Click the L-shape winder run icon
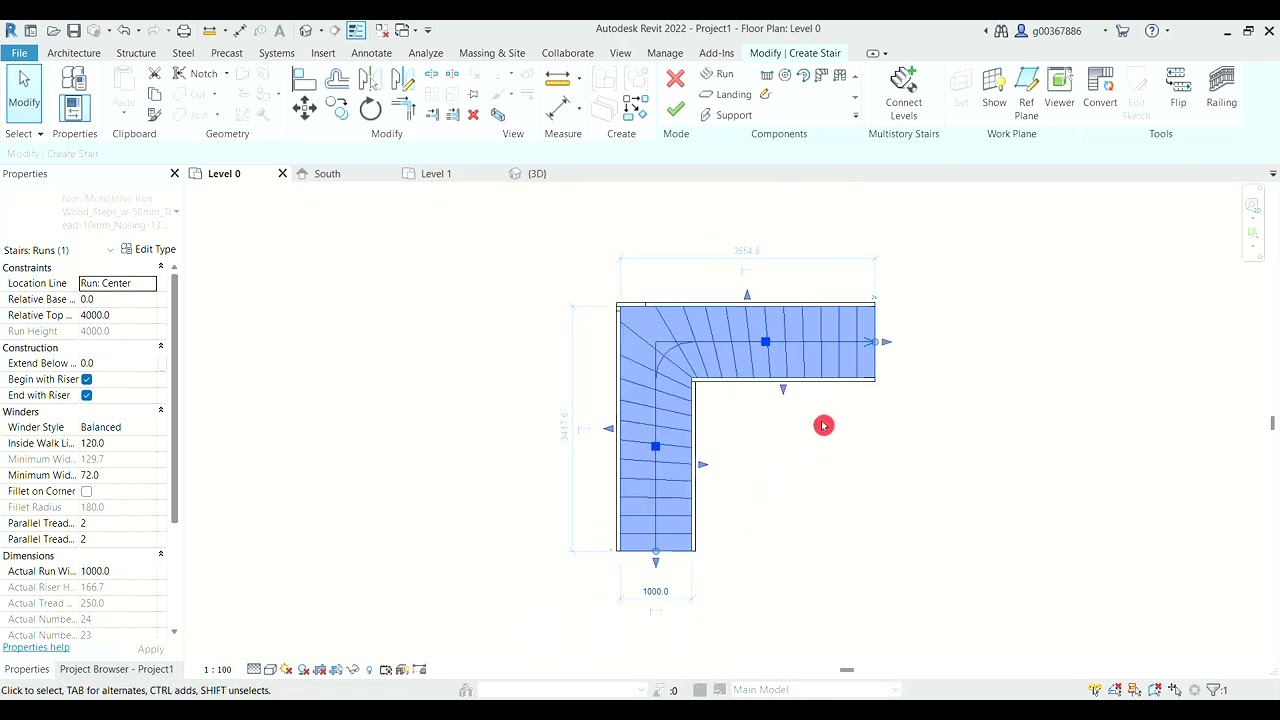 [822, 75]
